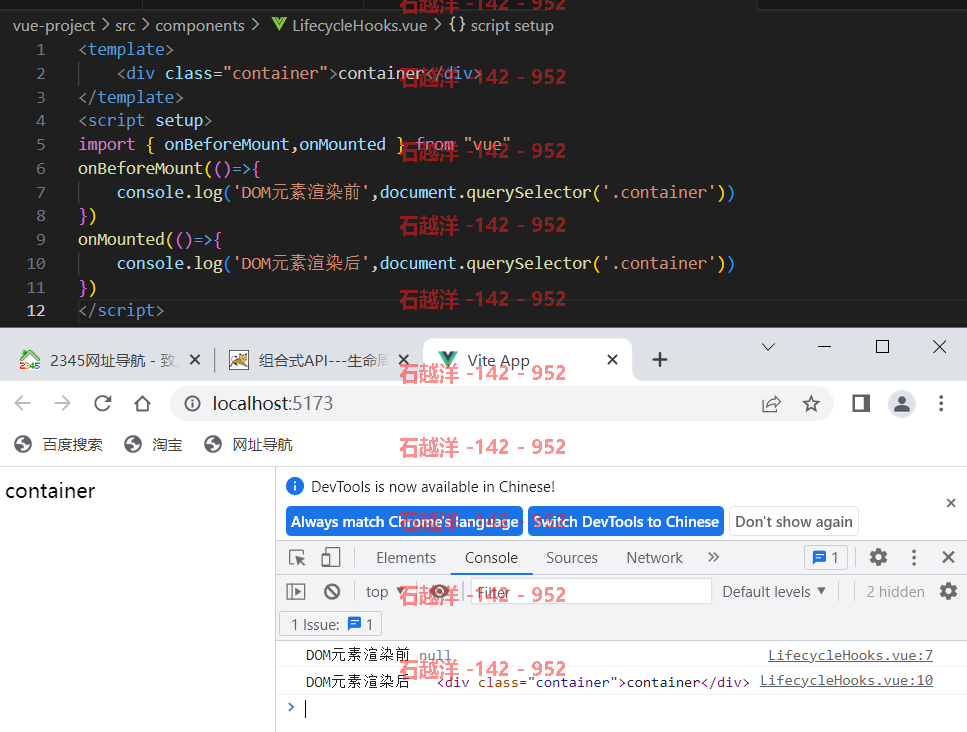
Task: Open DevTools settings gear
Action: coord(878,557)
